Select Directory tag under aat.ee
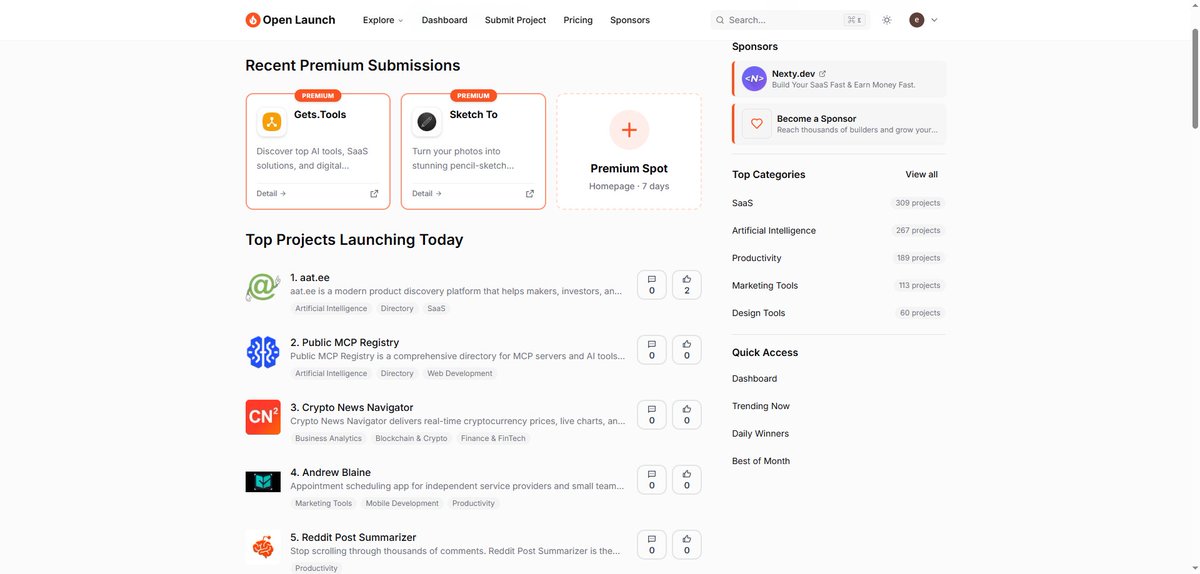The height and width of the screenshot is (574, 1200). (397, 308)
